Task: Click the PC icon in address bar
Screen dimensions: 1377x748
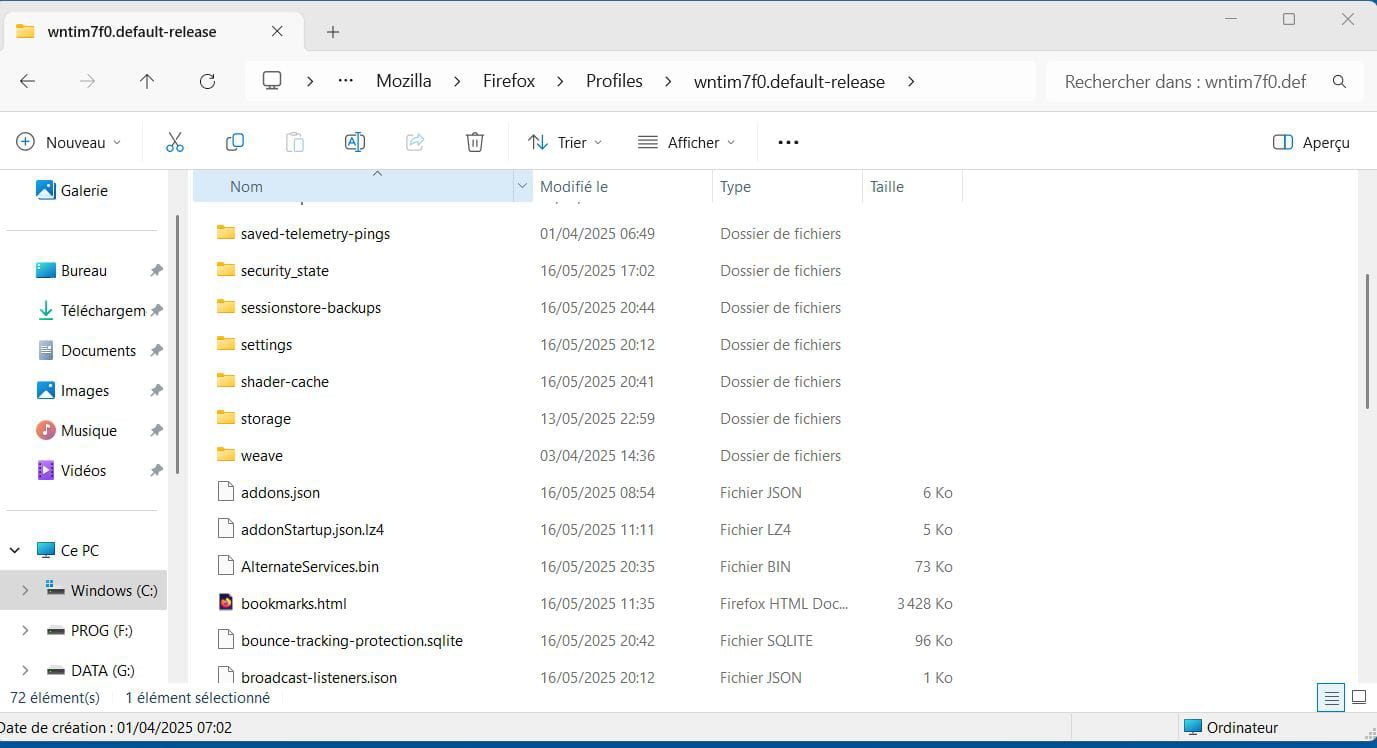Action: [272, 81]
